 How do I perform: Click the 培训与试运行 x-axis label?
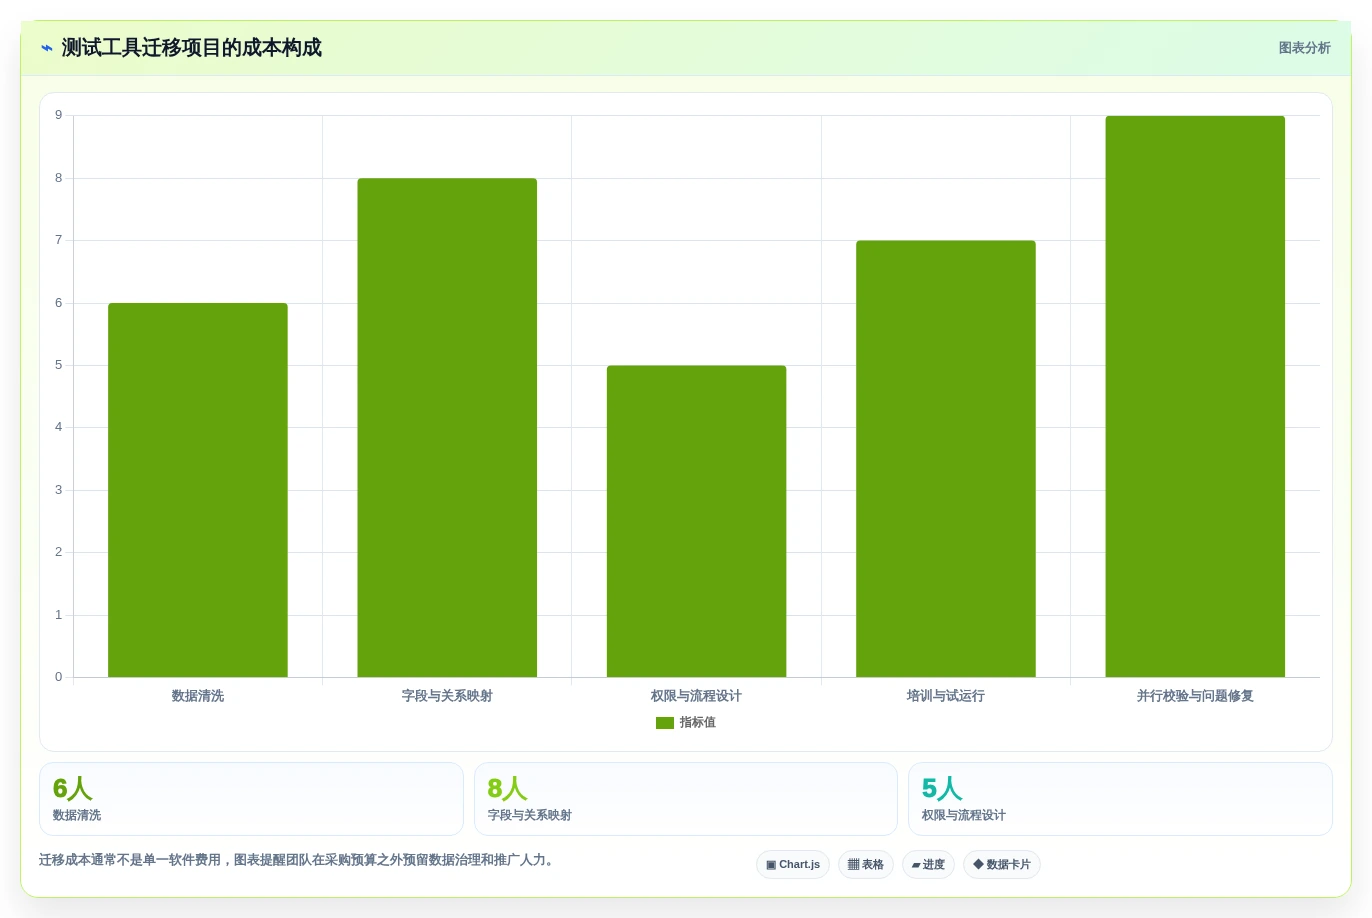(x=946, y=696)
